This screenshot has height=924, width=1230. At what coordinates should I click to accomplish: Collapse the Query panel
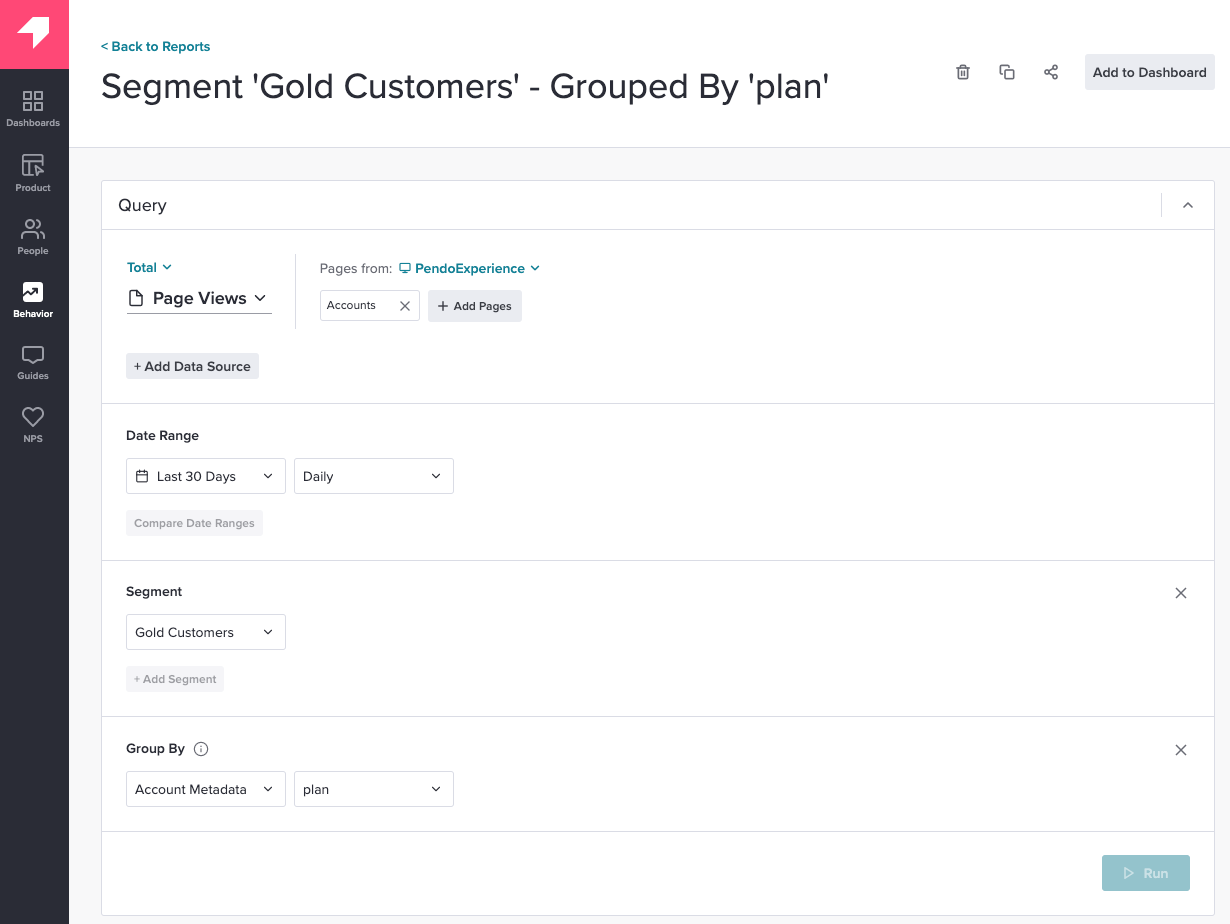tap(1188, 205)
